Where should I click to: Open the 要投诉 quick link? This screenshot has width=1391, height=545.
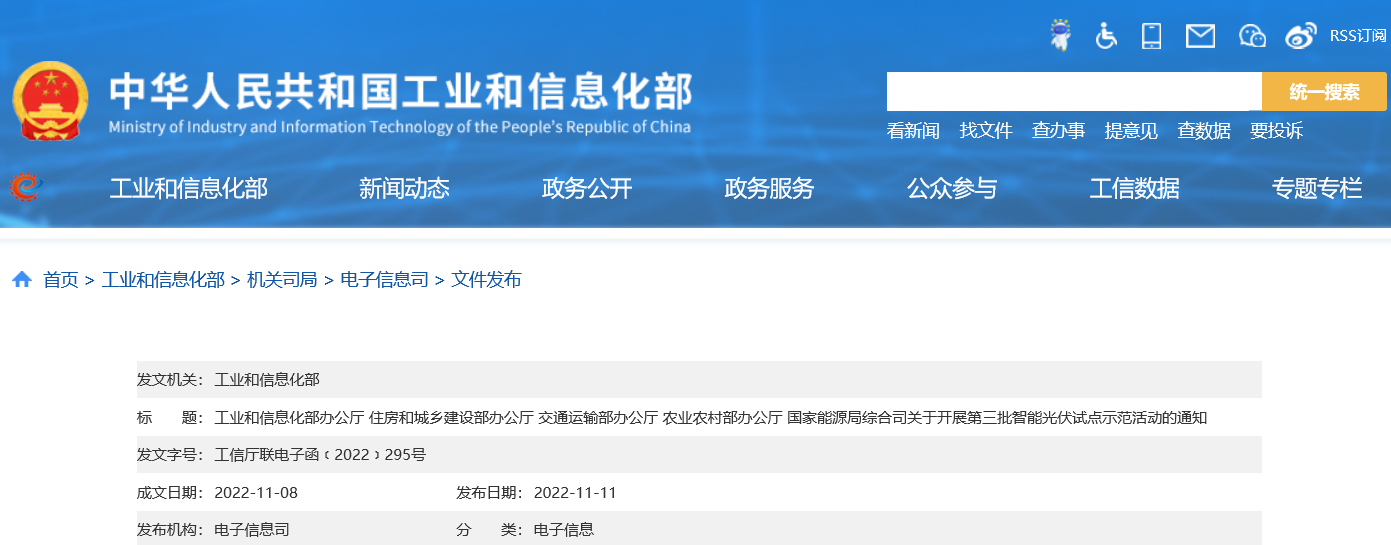click(x=1276, y=131)
